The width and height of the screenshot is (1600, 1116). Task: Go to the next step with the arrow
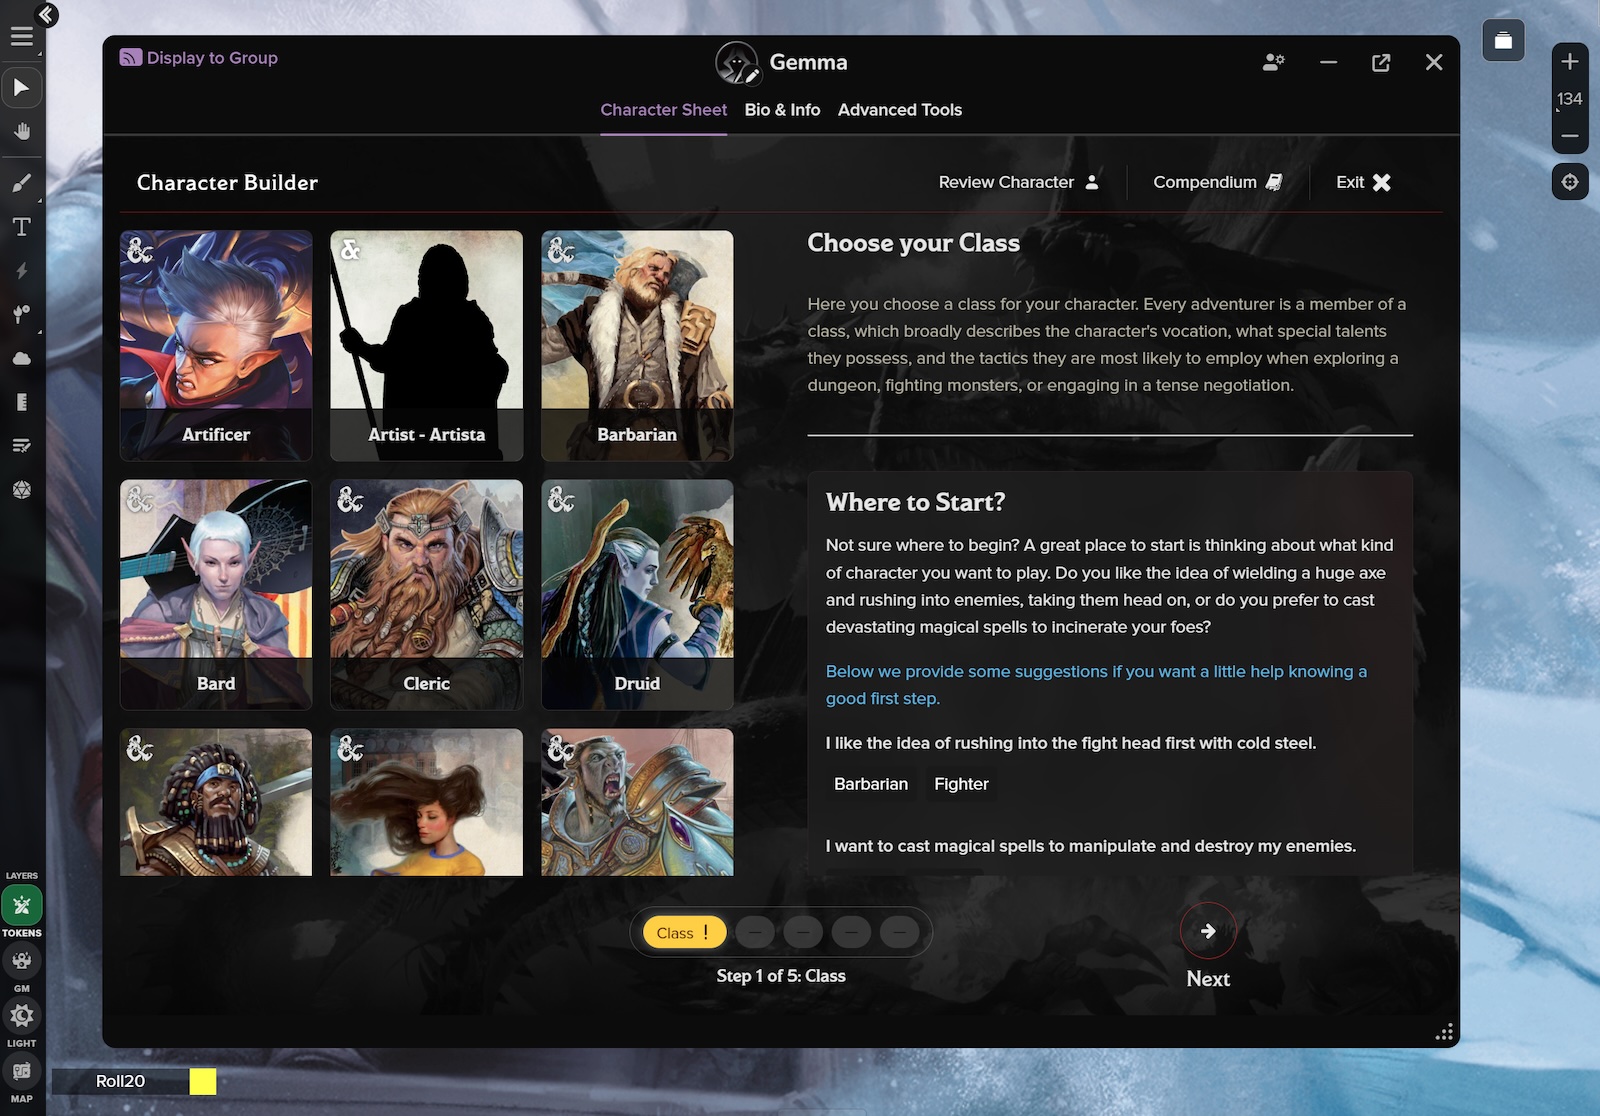point(1208,932)
